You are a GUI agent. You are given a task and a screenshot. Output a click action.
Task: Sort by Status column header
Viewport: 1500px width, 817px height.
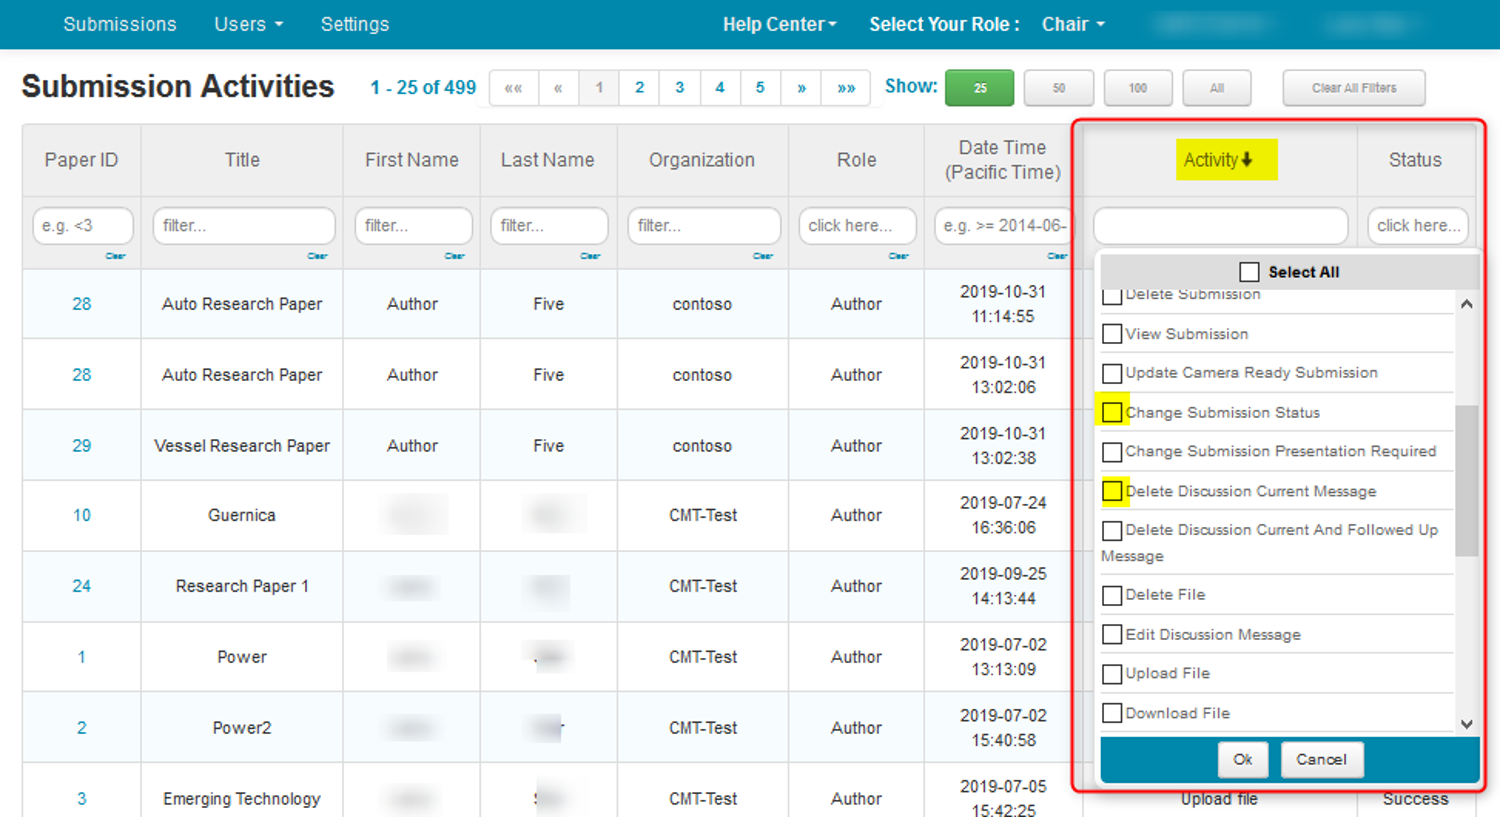coord(1415,160)
